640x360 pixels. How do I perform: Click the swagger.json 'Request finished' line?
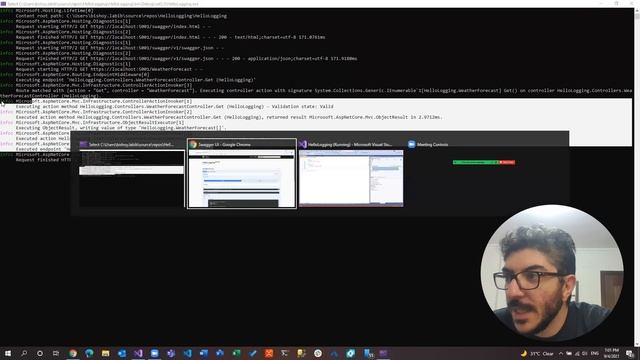pos(186,58)
